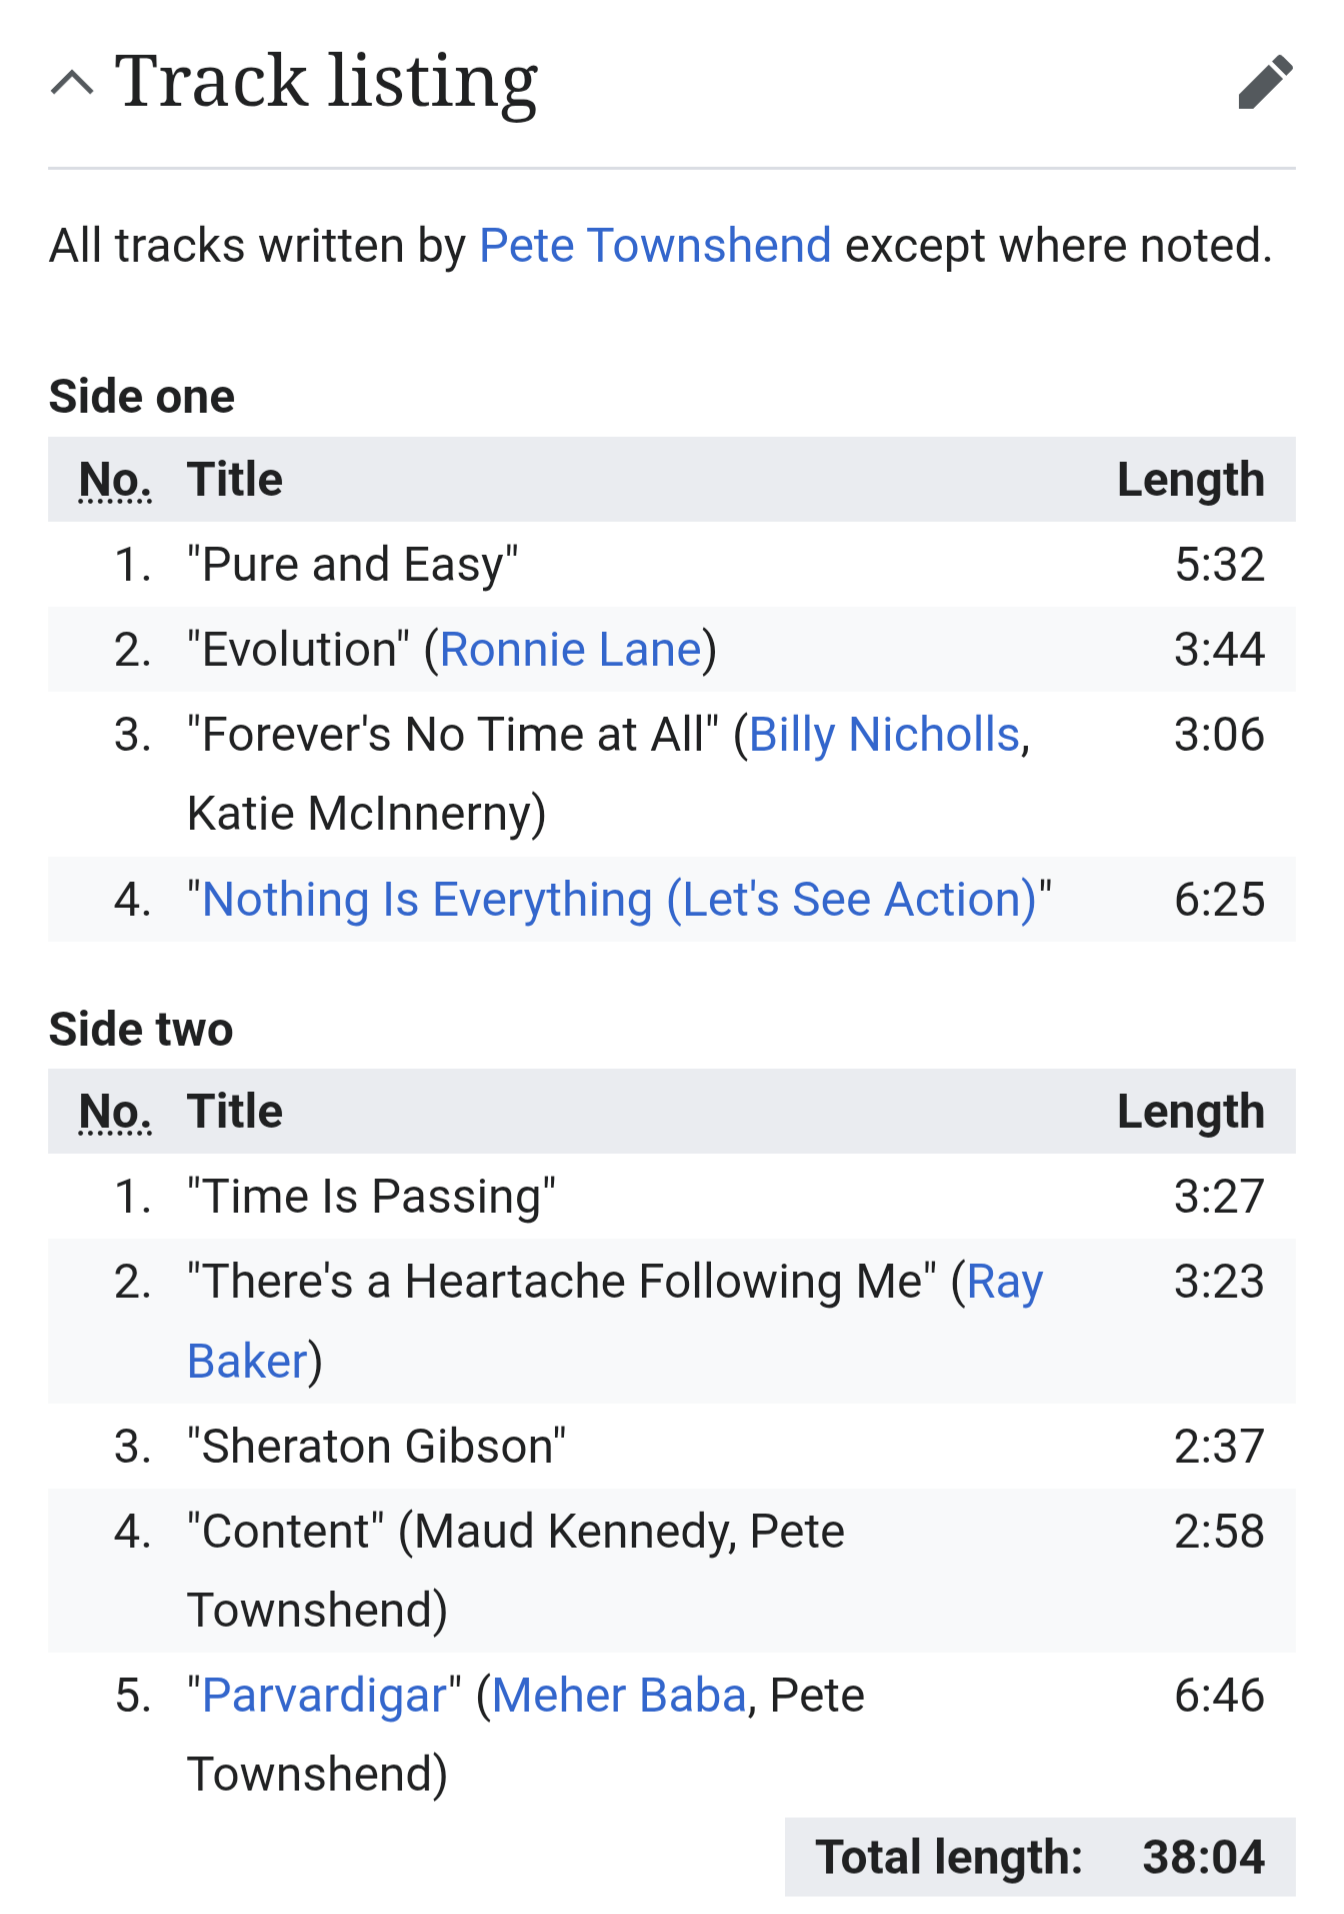Collapse the Track listing section chevron
Screen dimensions: 1344x1914
[72, 82]
